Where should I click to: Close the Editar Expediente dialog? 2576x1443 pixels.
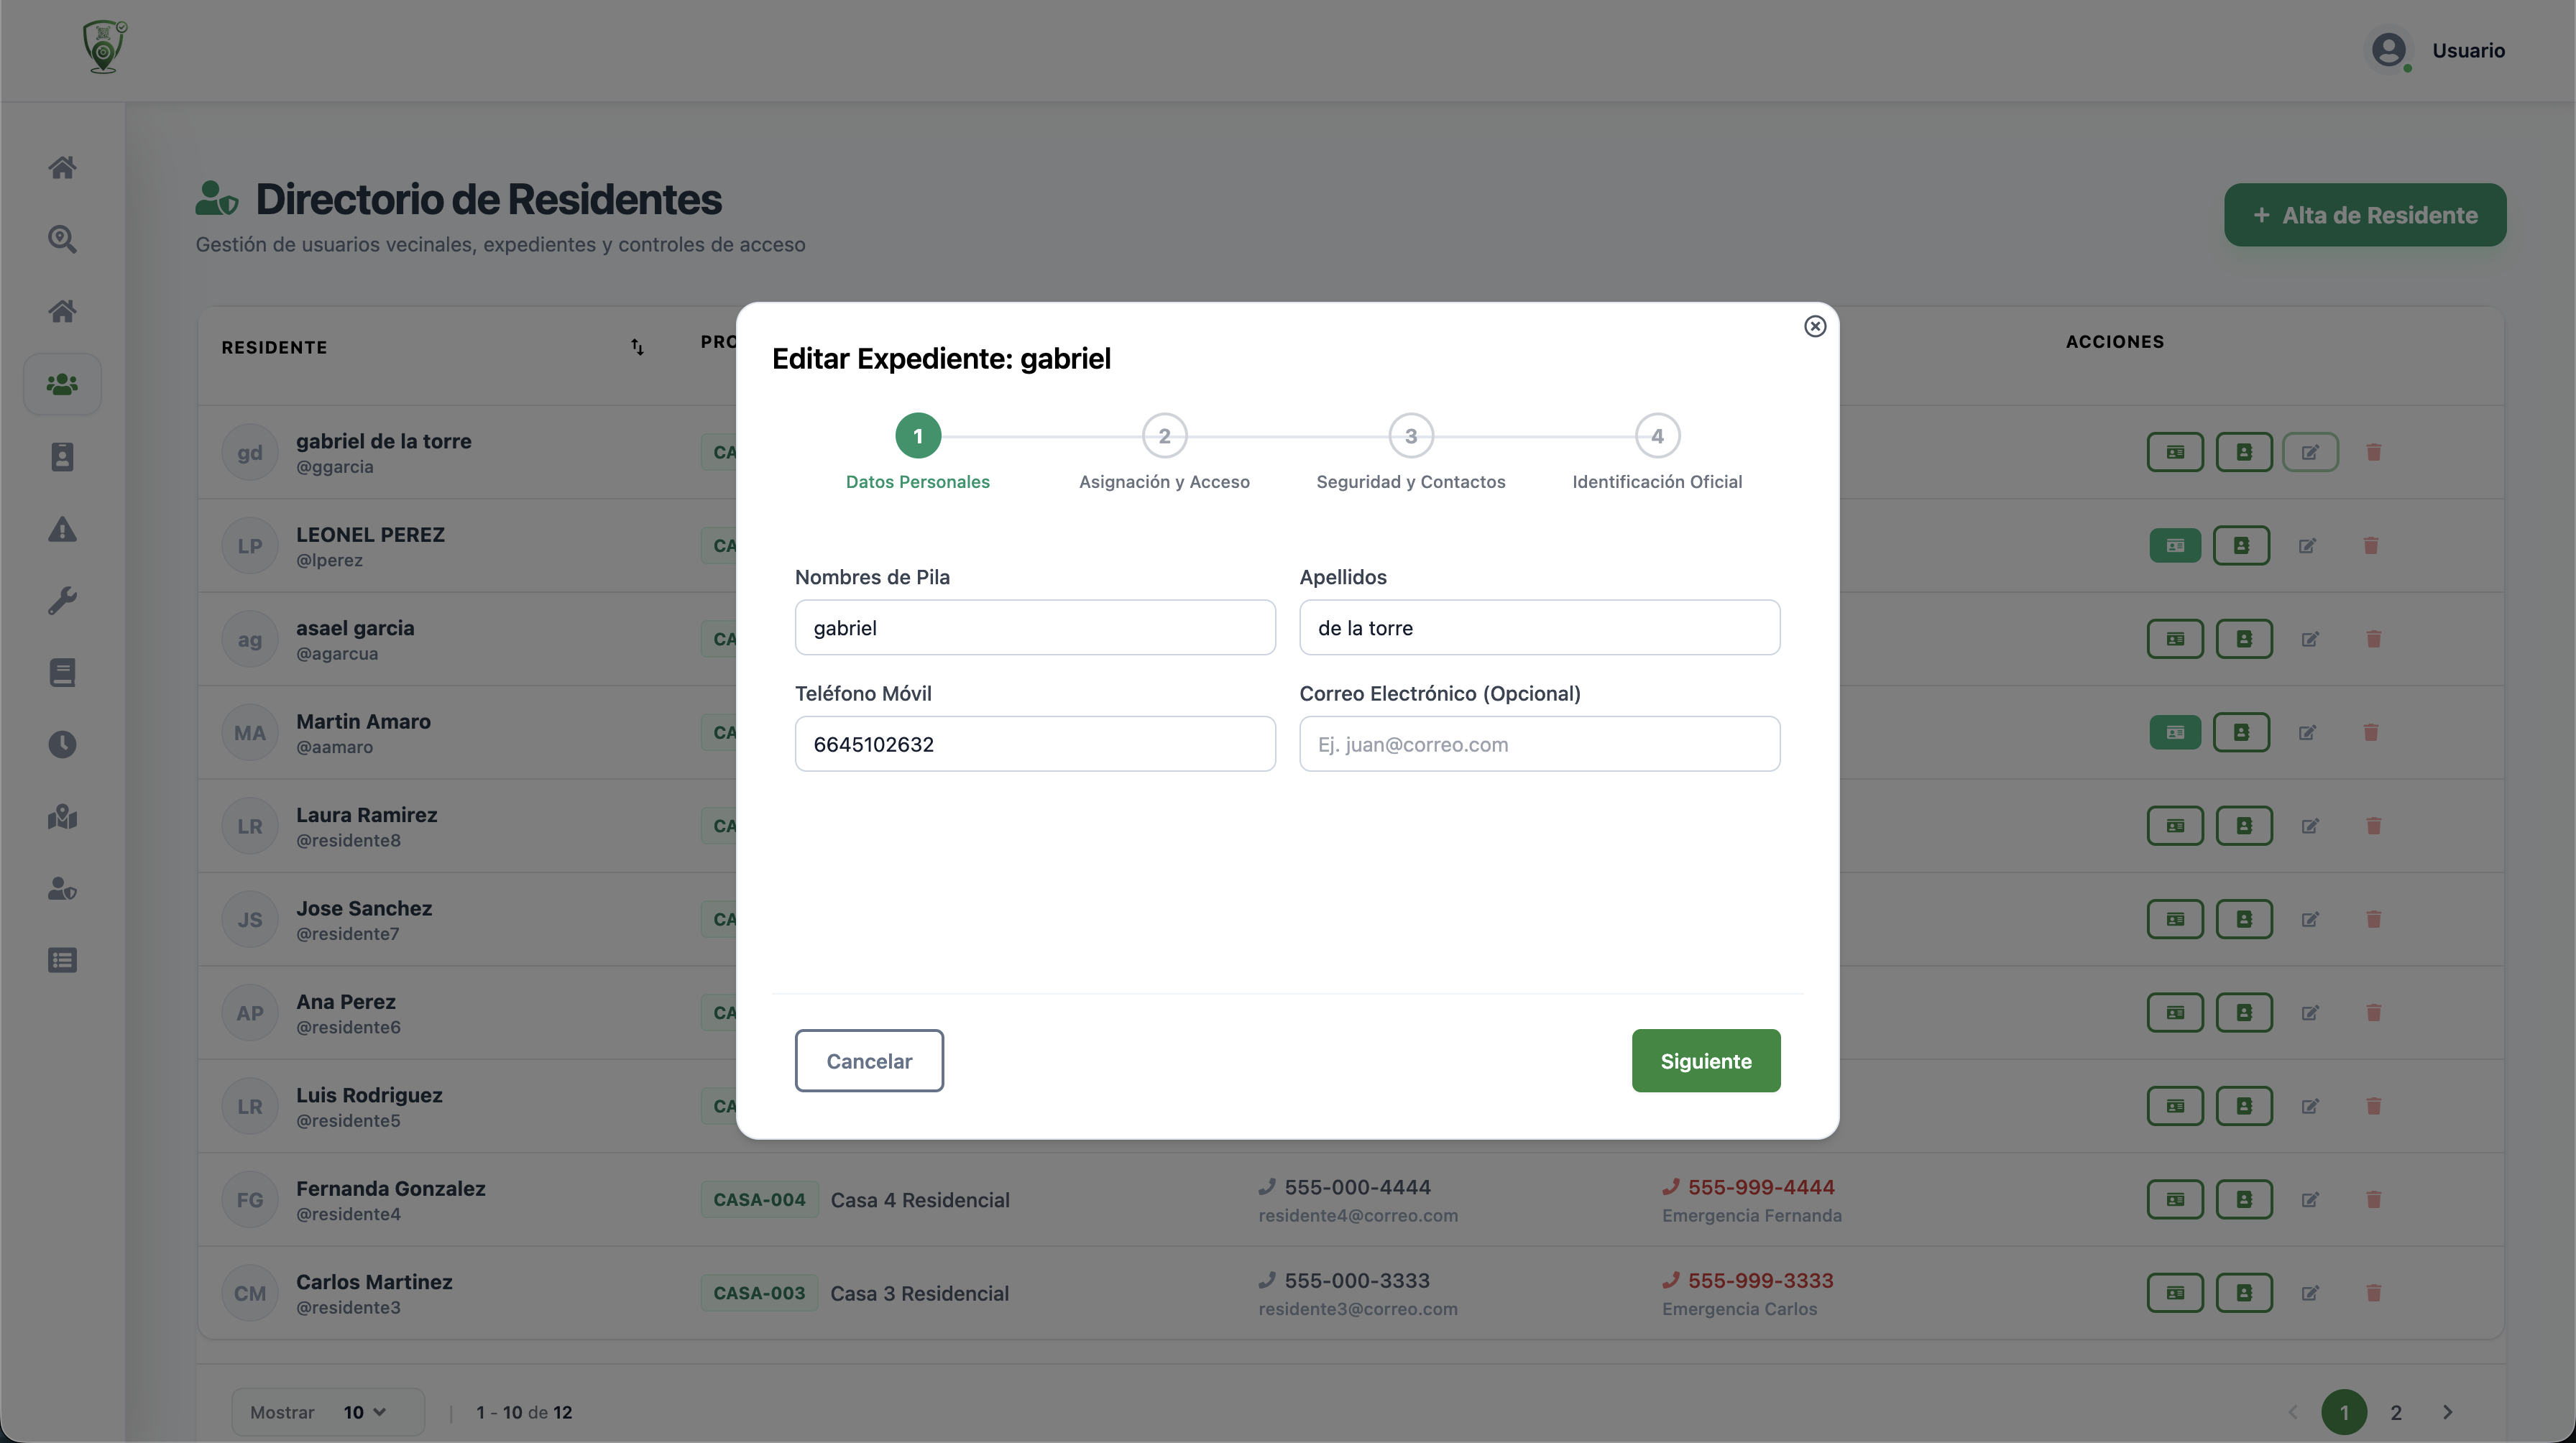1814,326
